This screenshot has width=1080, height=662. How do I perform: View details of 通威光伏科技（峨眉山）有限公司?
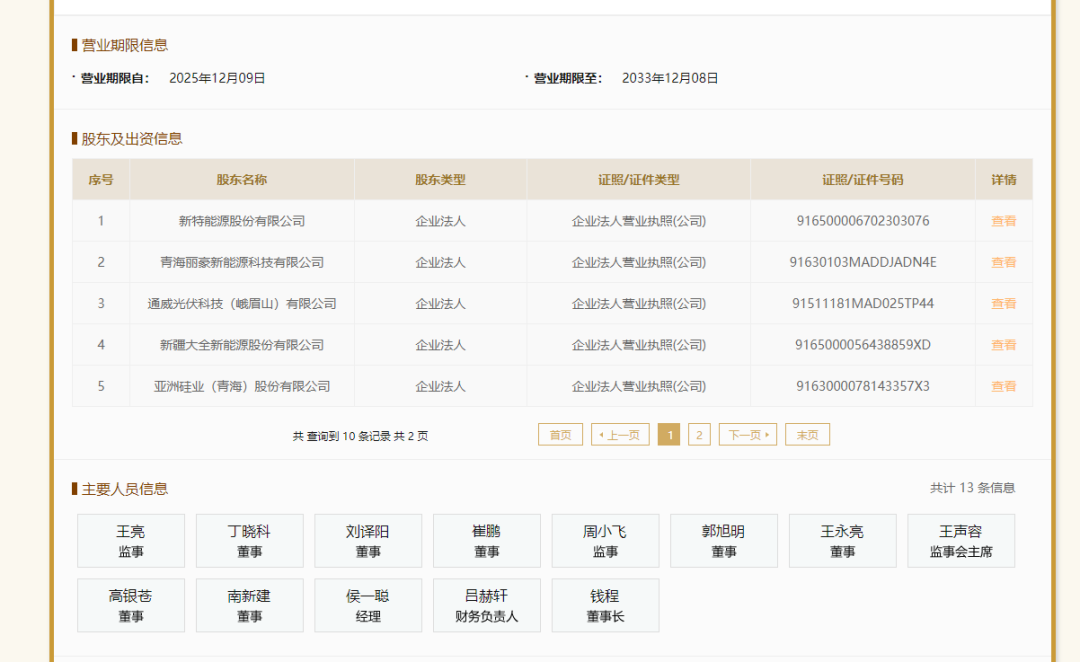[1003, 304]
